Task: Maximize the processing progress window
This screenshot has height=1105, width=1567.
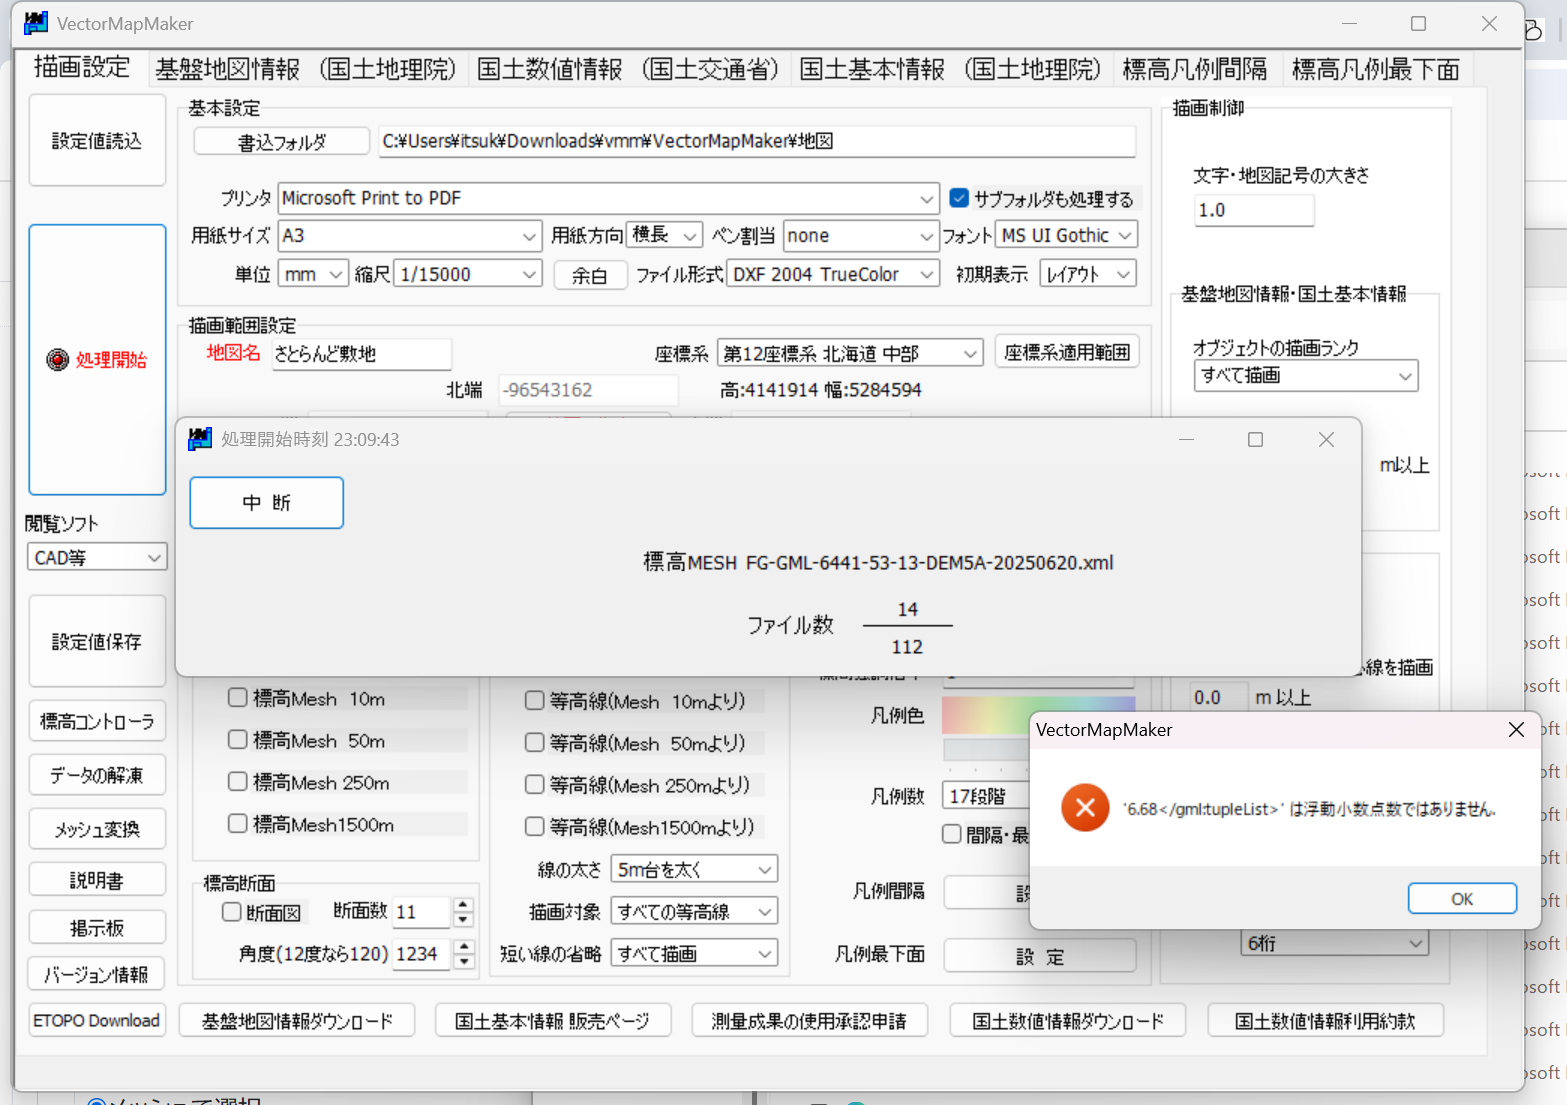Action: pos(1255,440)
